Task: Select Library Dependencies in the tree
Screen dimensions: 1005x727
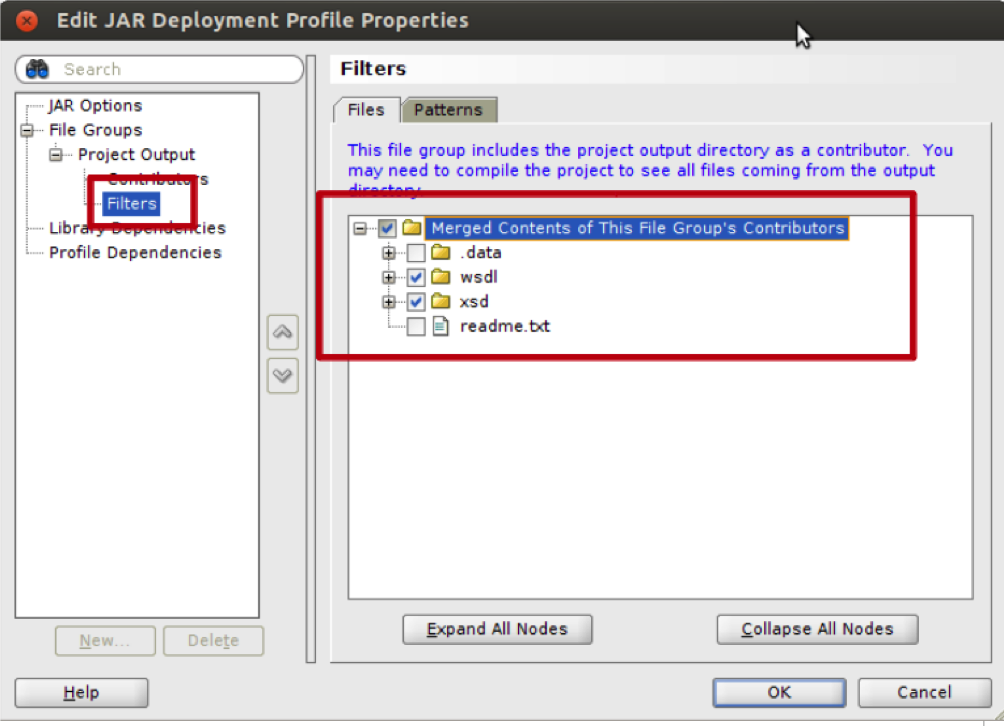Action: tap(137, 228)
